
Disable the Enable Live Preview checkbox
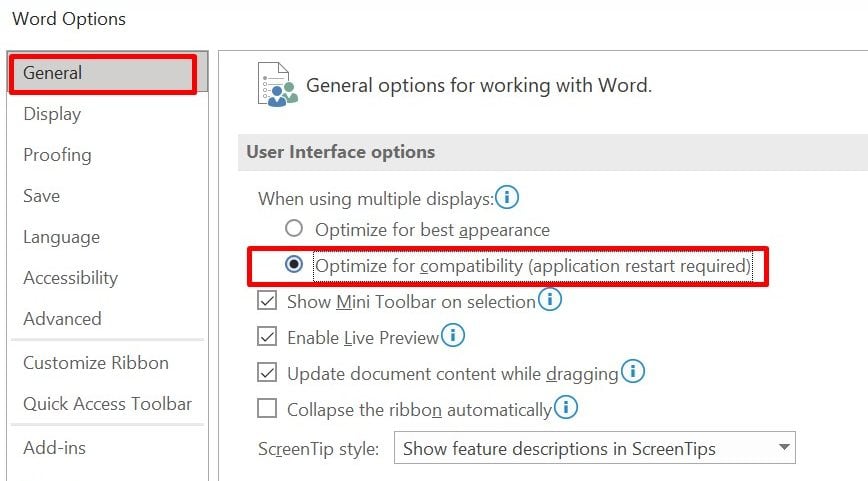[x=267, y=337]
